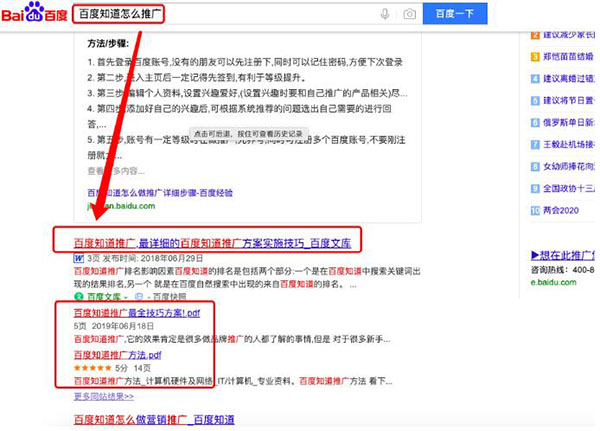Open the 百度知道怎么做营销推广_百度知道 result

coord(160,419)
